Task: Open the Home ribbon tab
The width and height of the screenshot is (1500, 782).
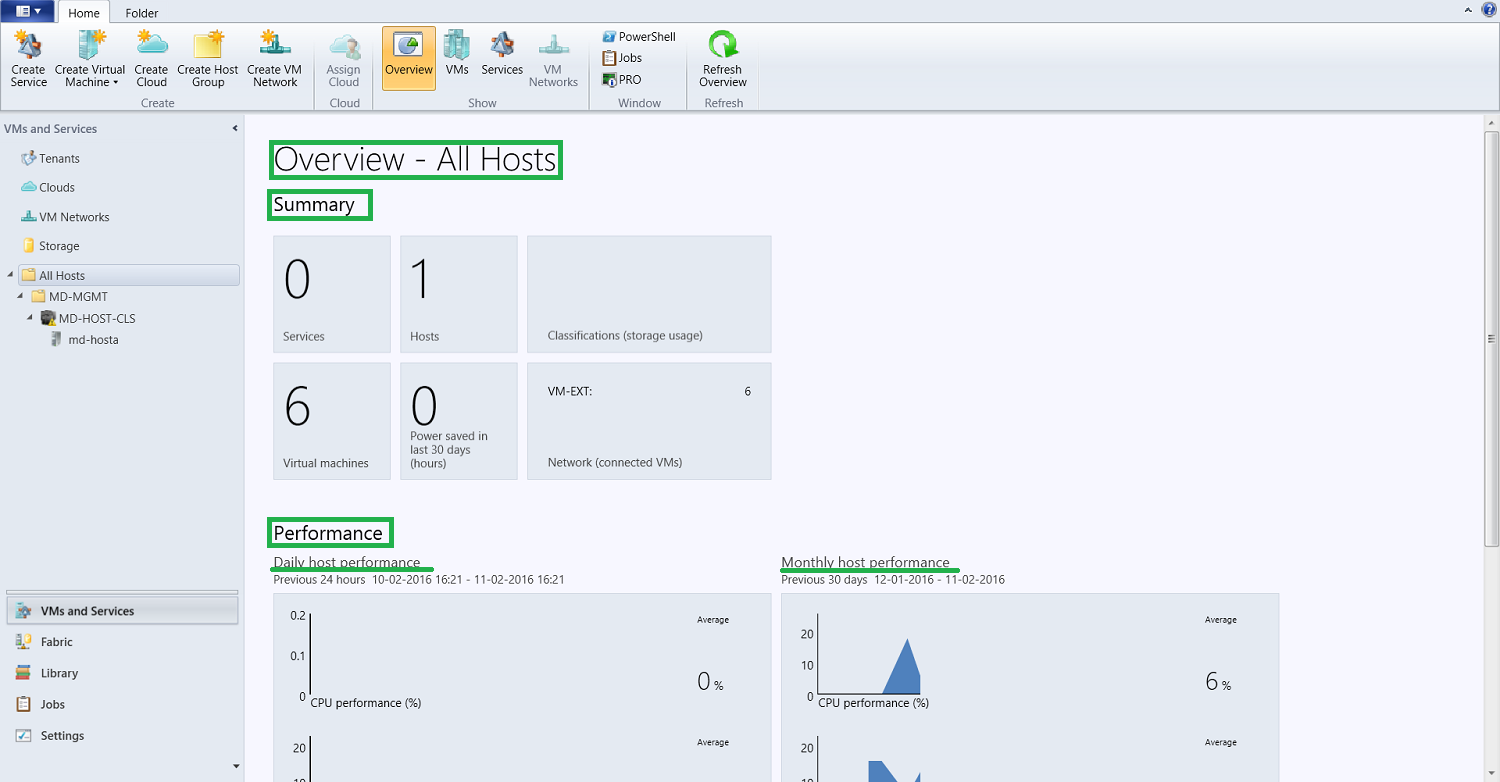Action: [x=83, y=13]
